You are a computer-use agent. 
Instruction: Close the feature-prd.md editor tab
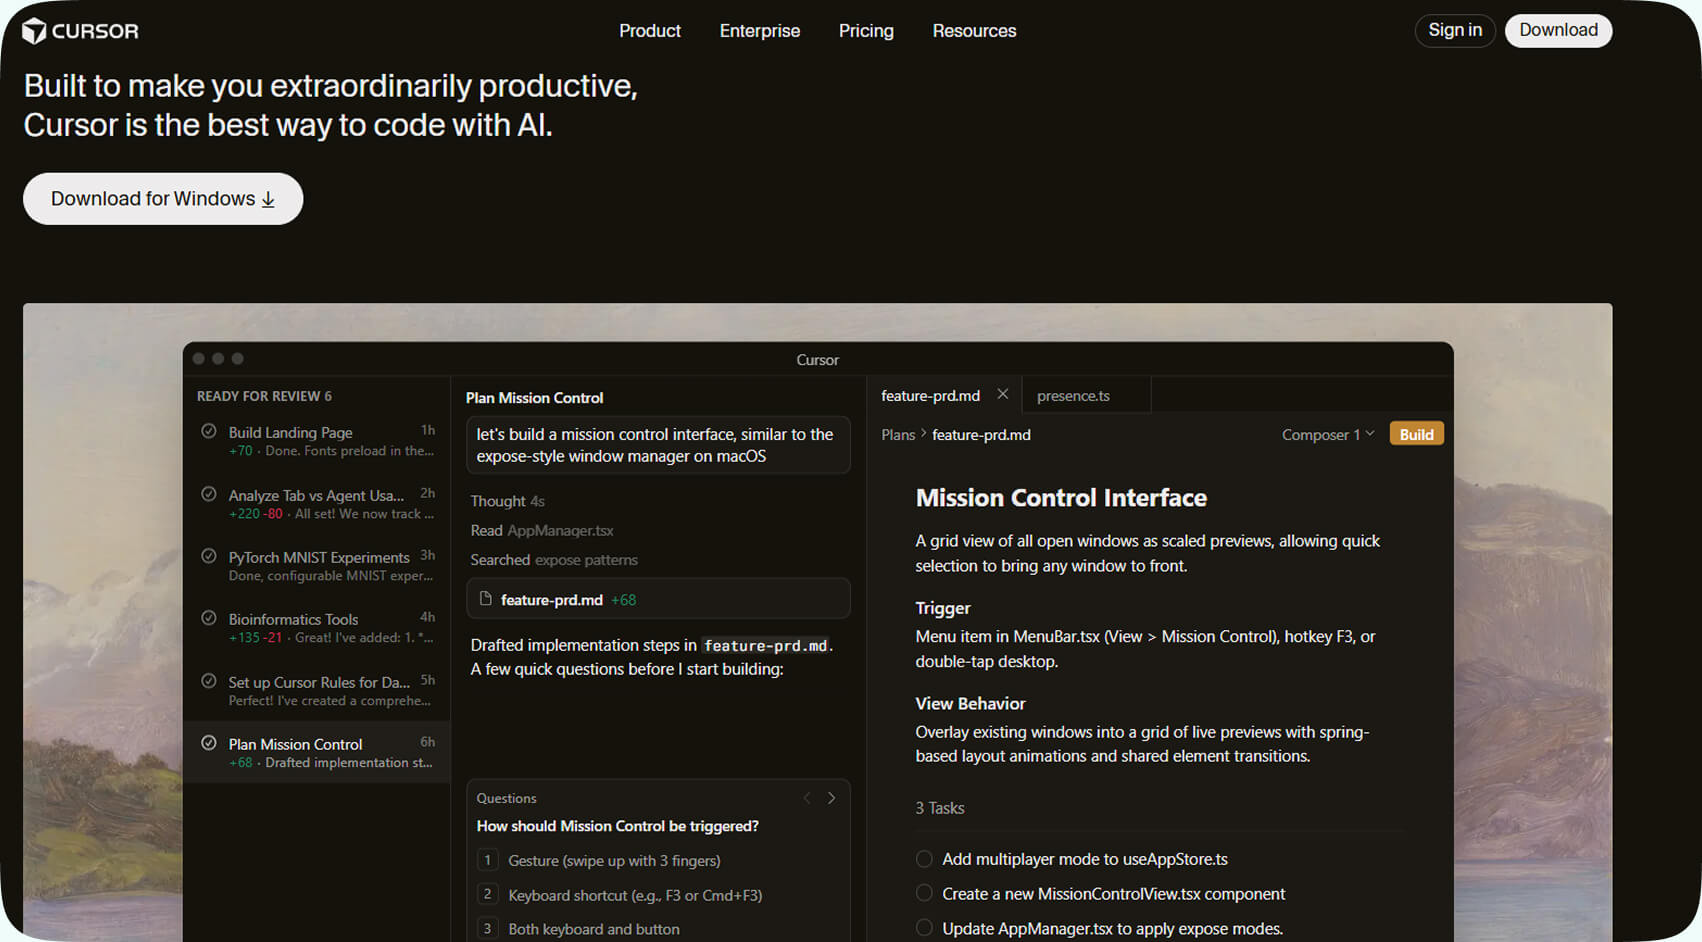1002,395
